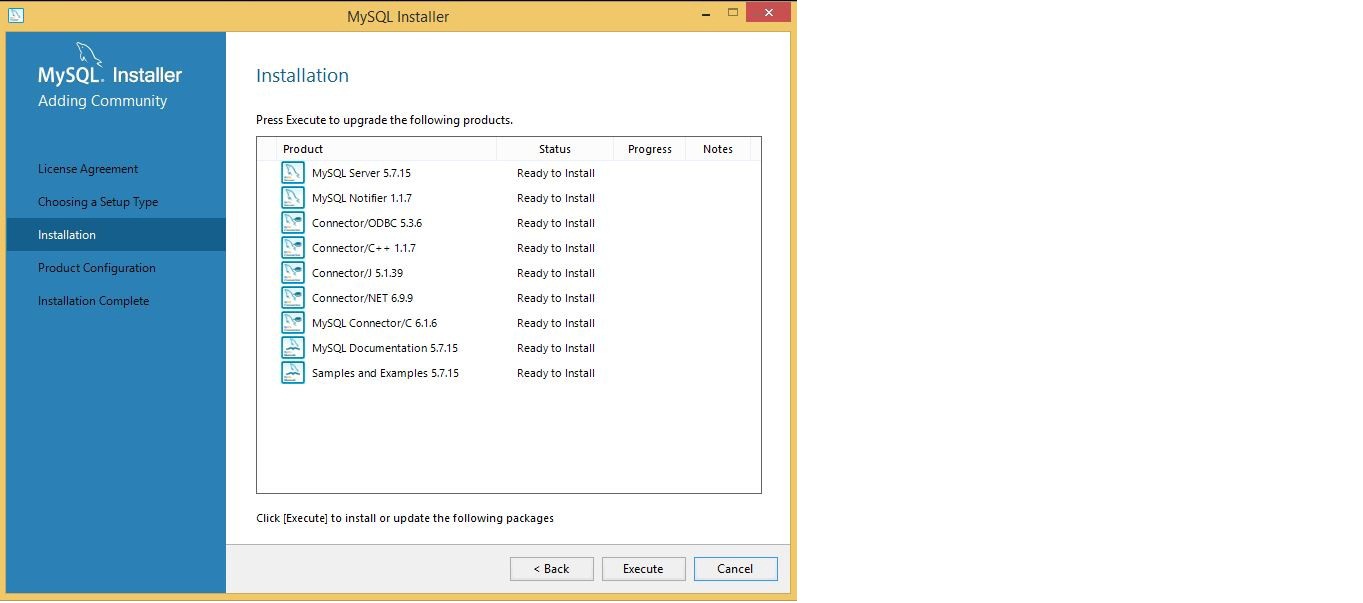Click the MySQL Documentation 5.7.15 icon
The width and height of the screenshot is (1363, 603).
coord(293,348)
